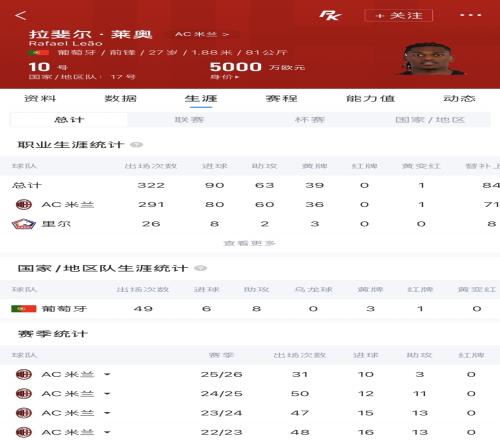Tap help icon beside 国家/地区队生涯统计
The width and height of the screenshot is (500, 440).
(200, 268)
